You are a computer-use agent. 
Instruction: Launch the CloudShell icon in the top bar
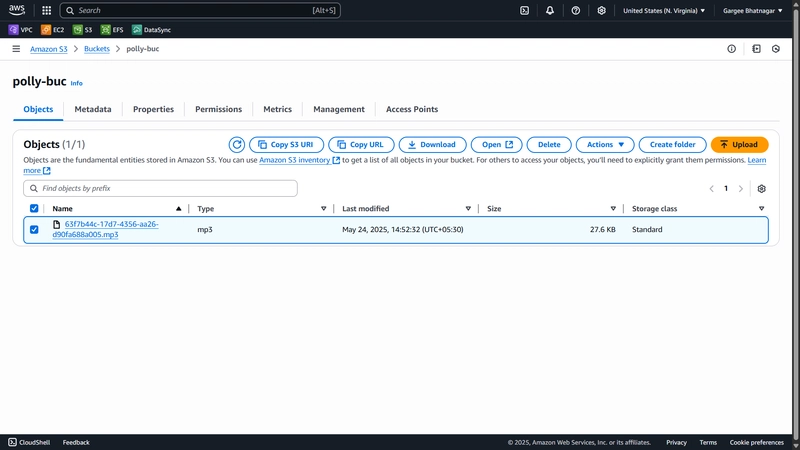point(524,10)
